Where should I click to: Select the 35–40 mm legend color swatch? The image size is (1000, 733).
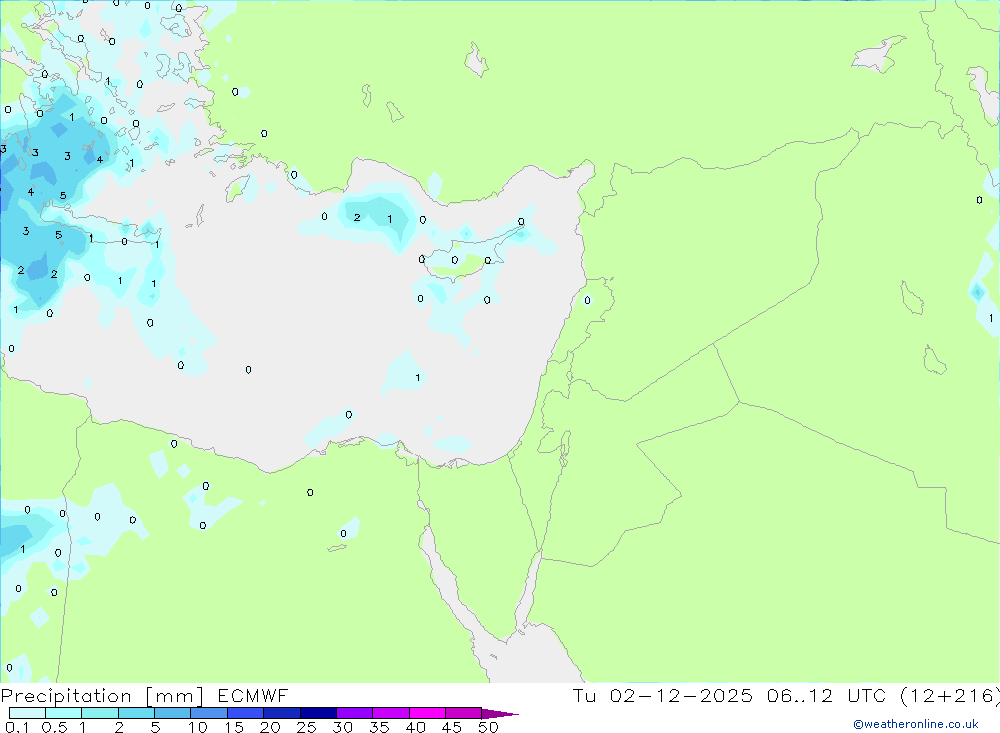391,713
